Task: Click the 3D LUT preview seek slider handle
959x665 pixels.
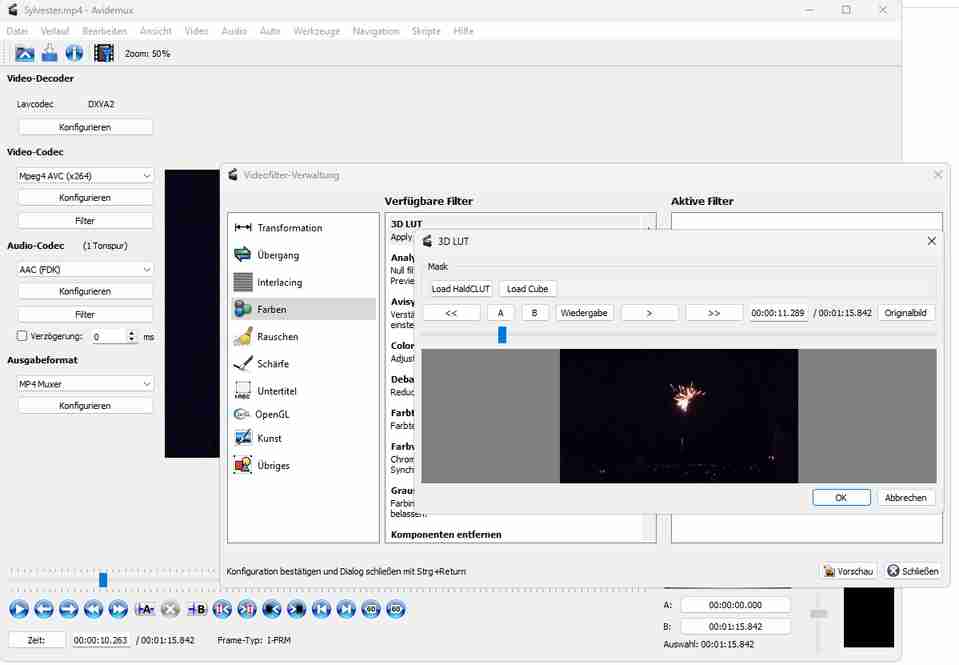Action: 502,335
